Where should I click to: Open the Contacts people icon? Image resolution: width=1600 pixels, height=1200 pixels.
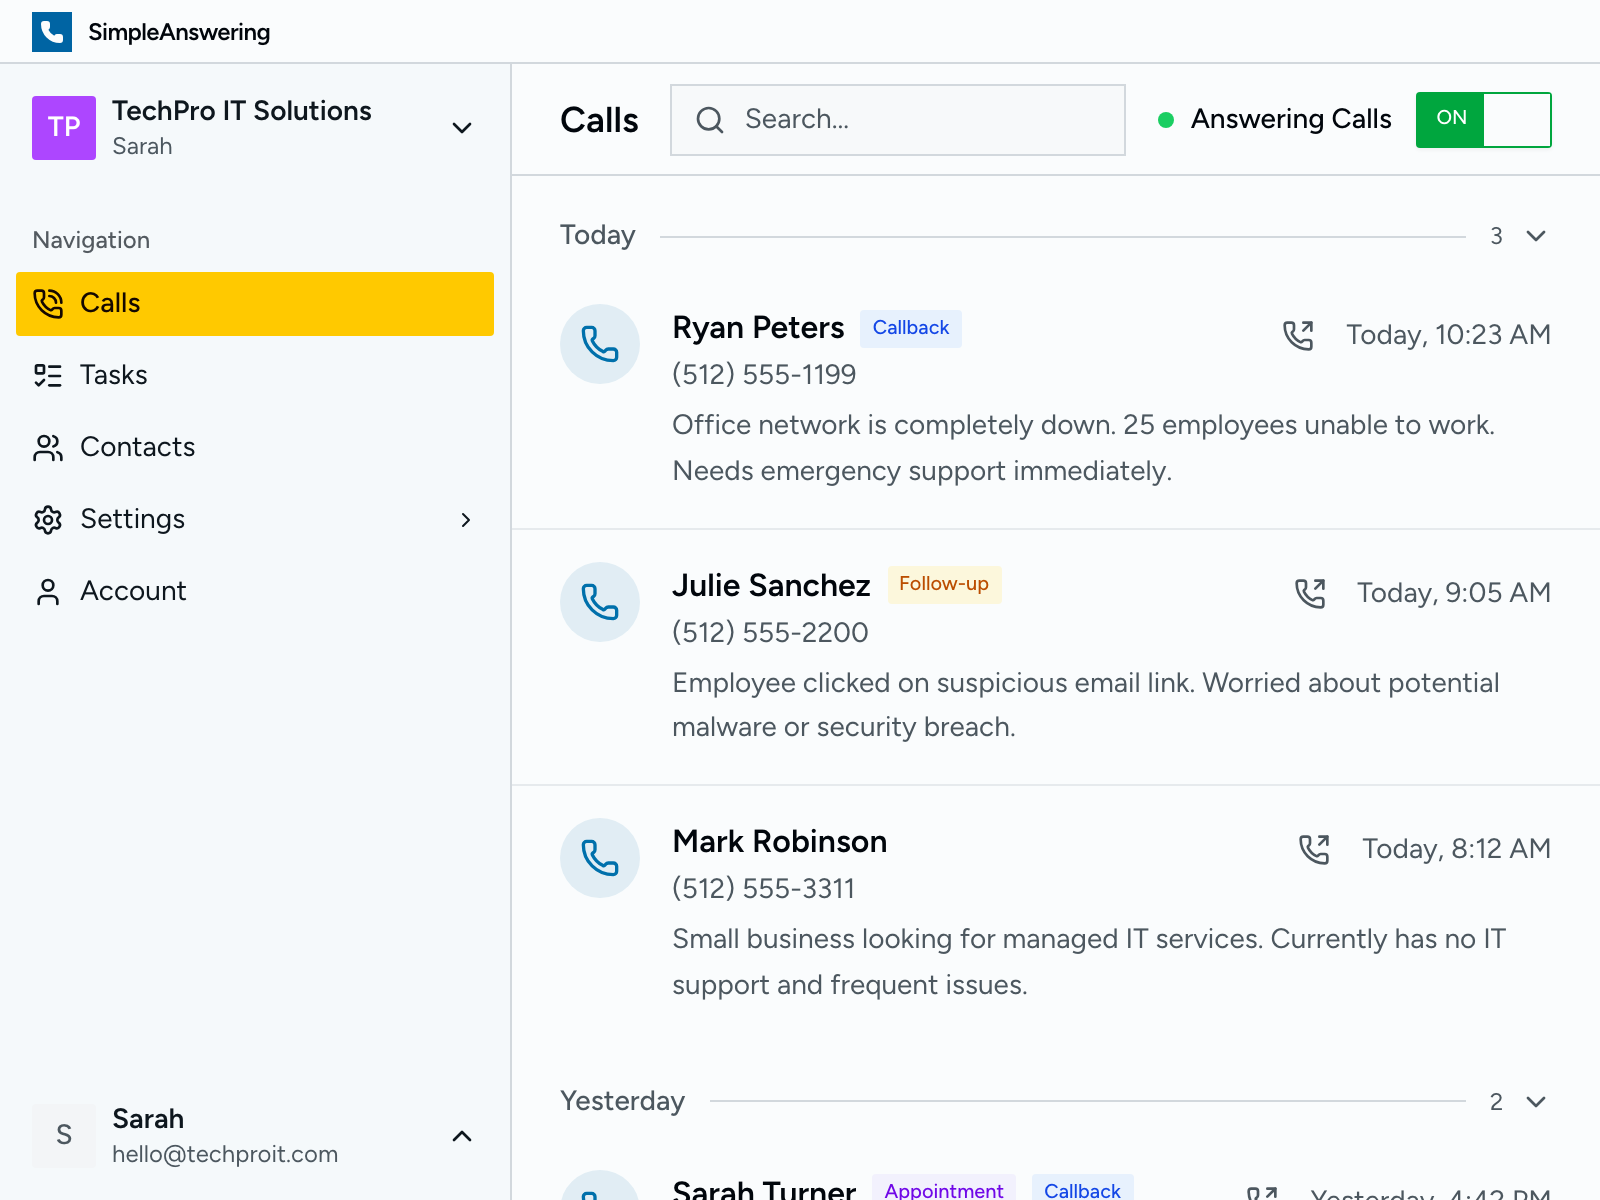[x=47, y=447]
